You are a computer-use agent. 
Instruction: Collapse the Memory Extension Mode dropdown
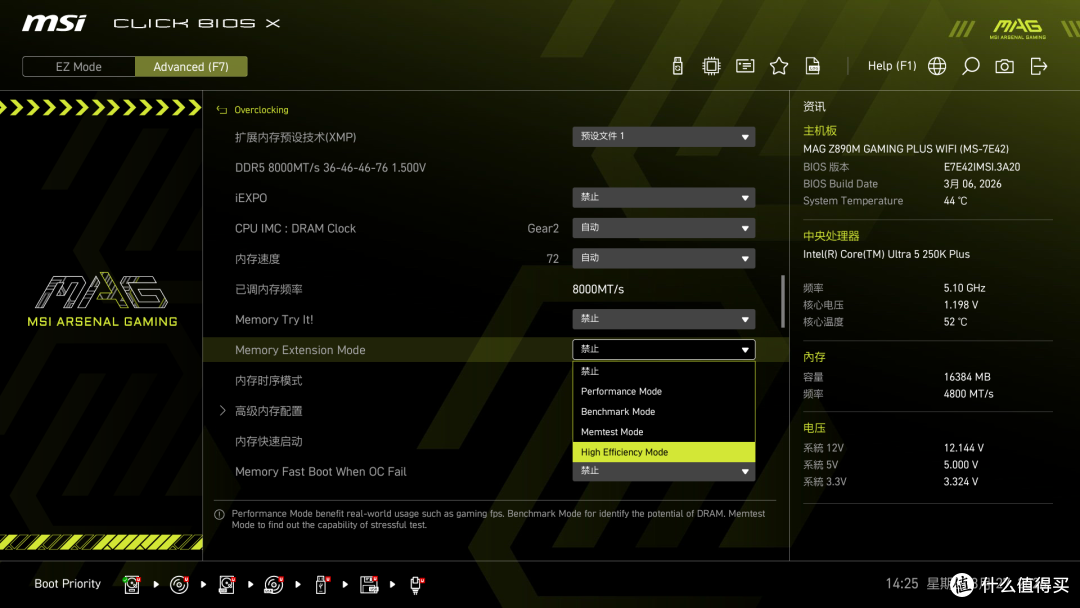pyautogui.click(x=663, y=349)
